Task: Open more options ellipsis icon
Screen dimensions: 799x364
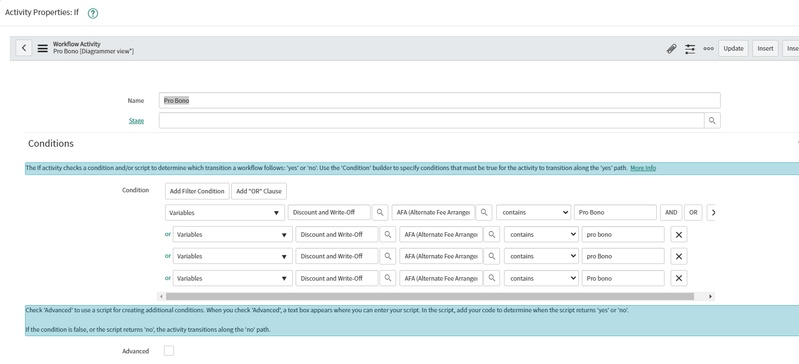Action: tap(708, 48)
